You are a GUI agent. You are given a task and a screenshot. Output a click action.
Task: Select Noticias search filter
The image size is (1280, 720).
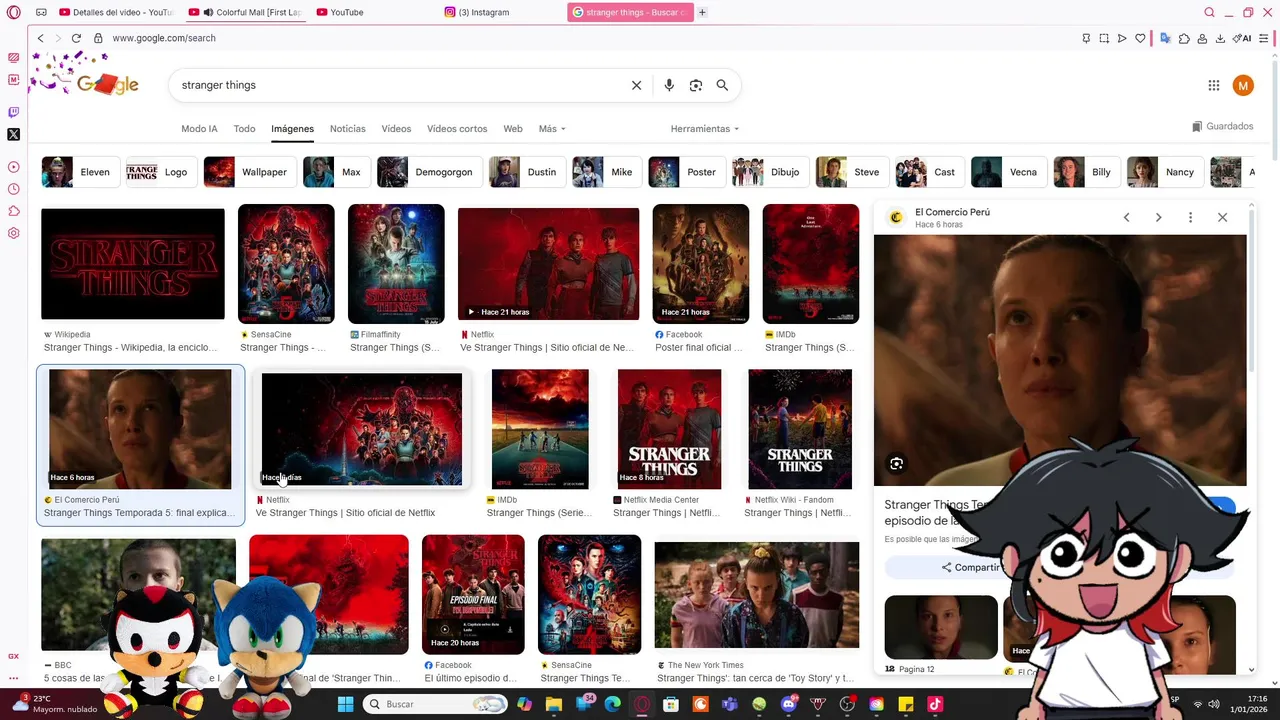point(348,129)
